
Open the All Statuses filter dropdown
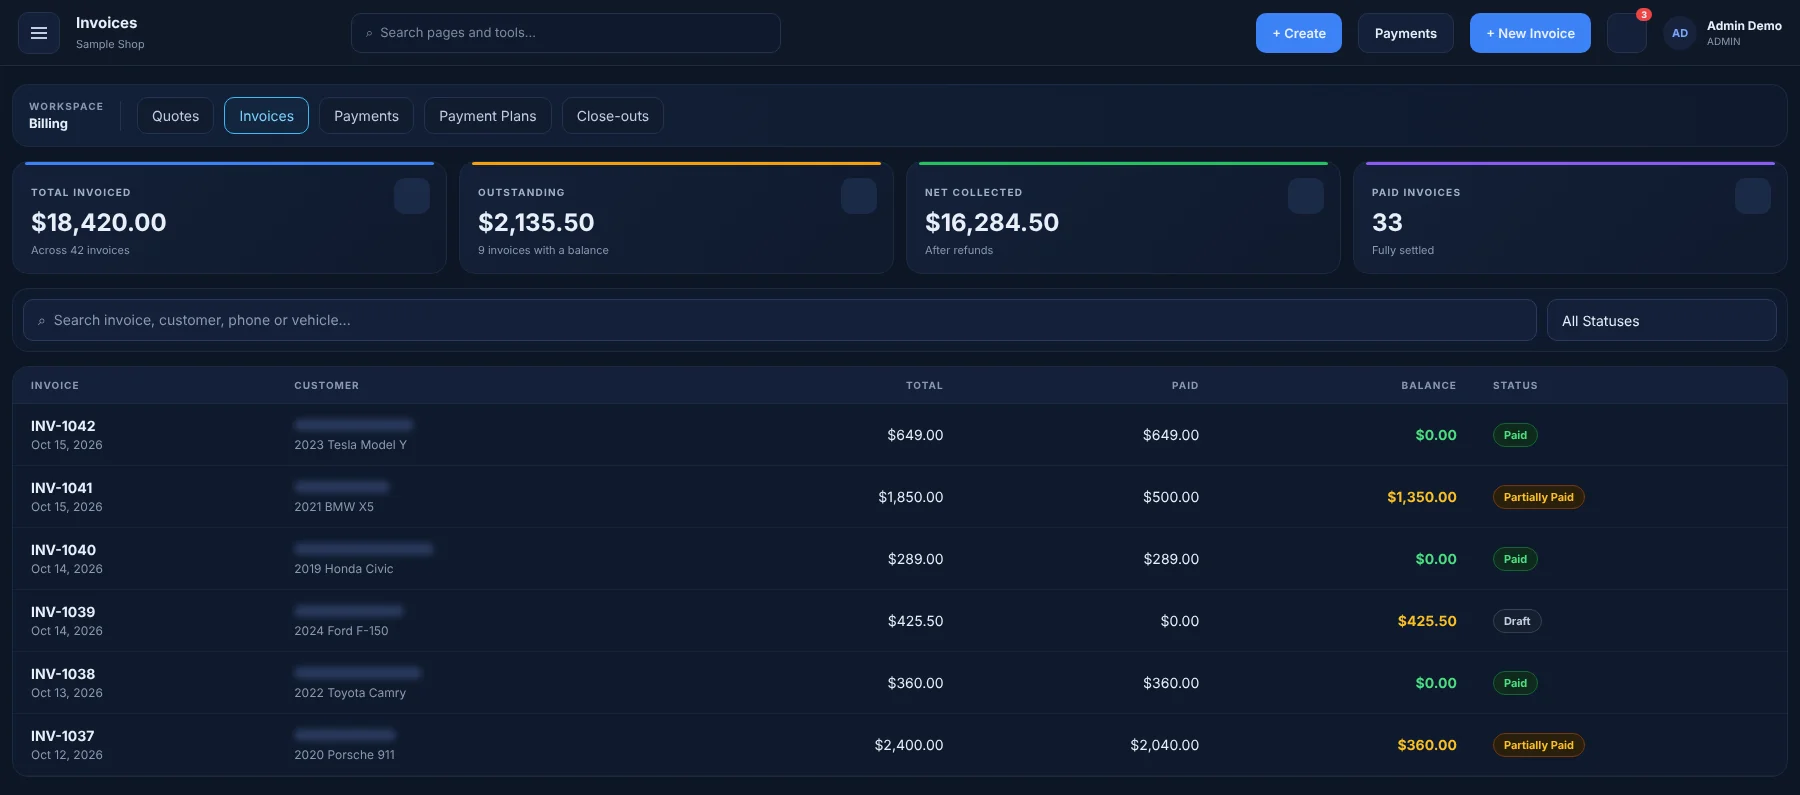click(1662, 321)
